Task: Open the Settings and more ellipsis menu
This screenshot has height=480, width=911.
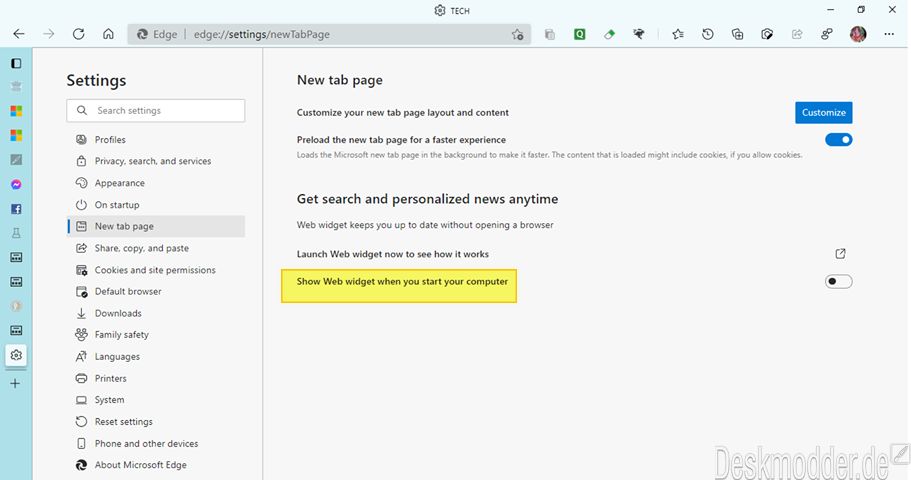Action: click(889, 34)
